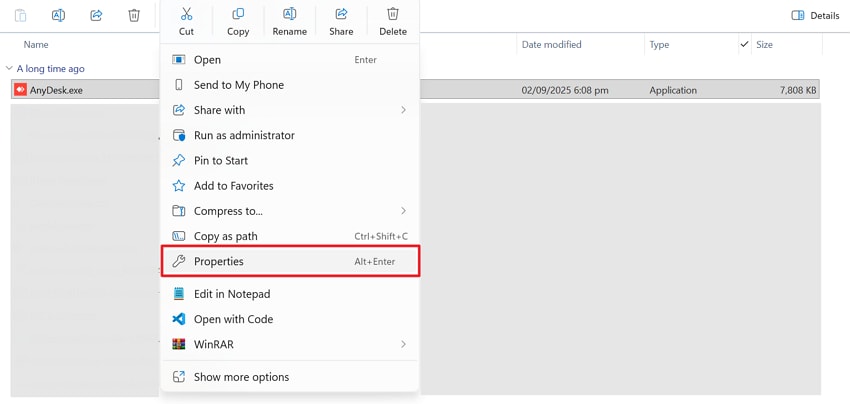Image resolution: width=850 pixels, height=404 pixels.
Task: Click the date 02/09/2025 6:08 pm
Action: pyautogui.click(x=565, y=90)
